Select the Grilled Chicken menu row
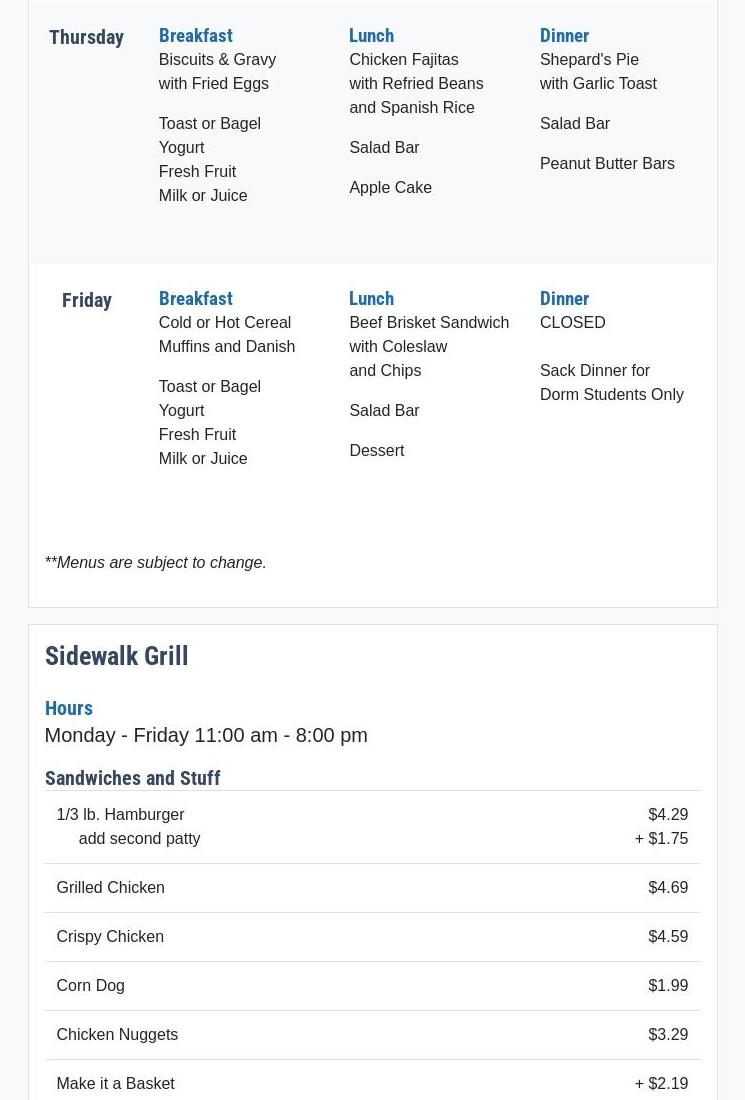The height and width of the screenshot is (1100, 745). click(x=372, y=887)
